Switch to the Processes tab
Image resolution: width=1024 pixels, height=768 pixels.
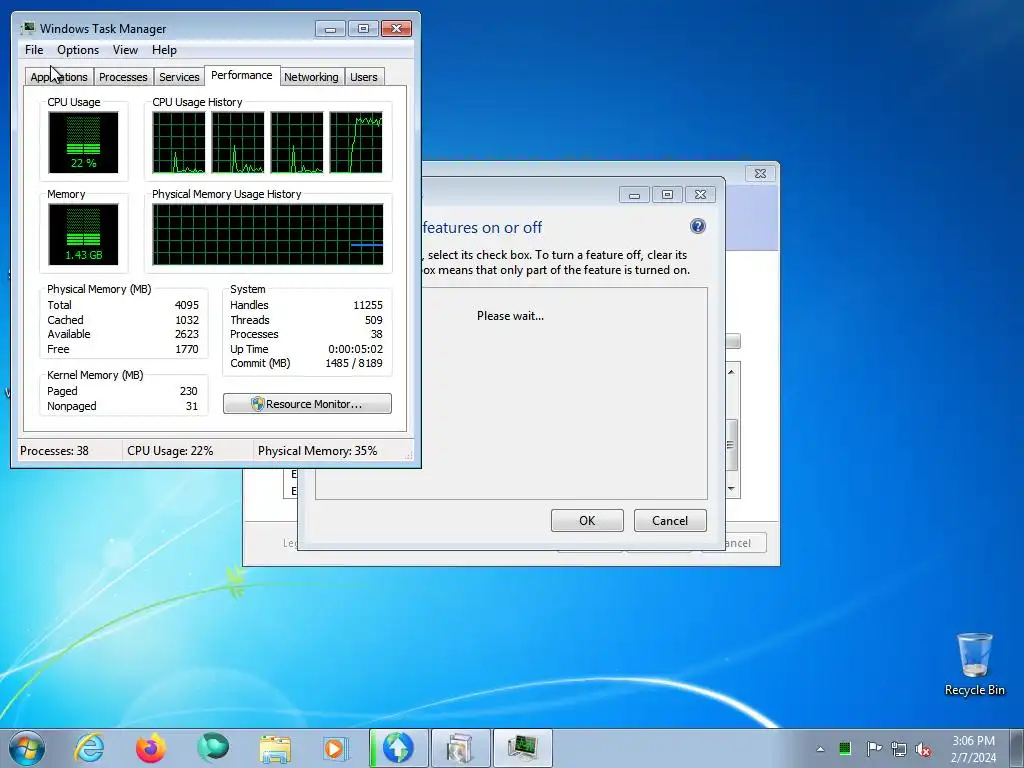[123, 77]
